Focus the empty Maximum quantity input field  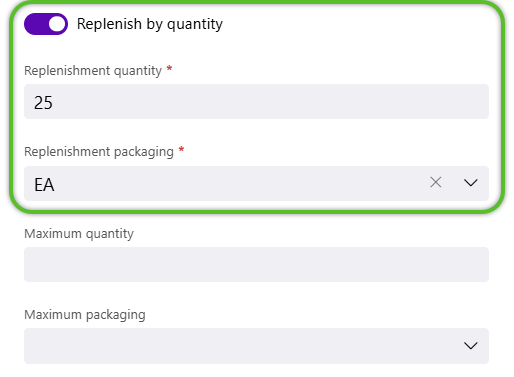[256, 265]
